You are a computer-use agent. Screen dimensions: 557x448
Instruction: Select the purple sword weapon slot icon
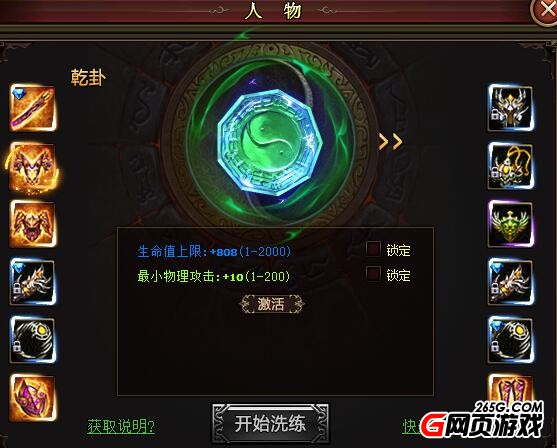(x=33, y=108)
